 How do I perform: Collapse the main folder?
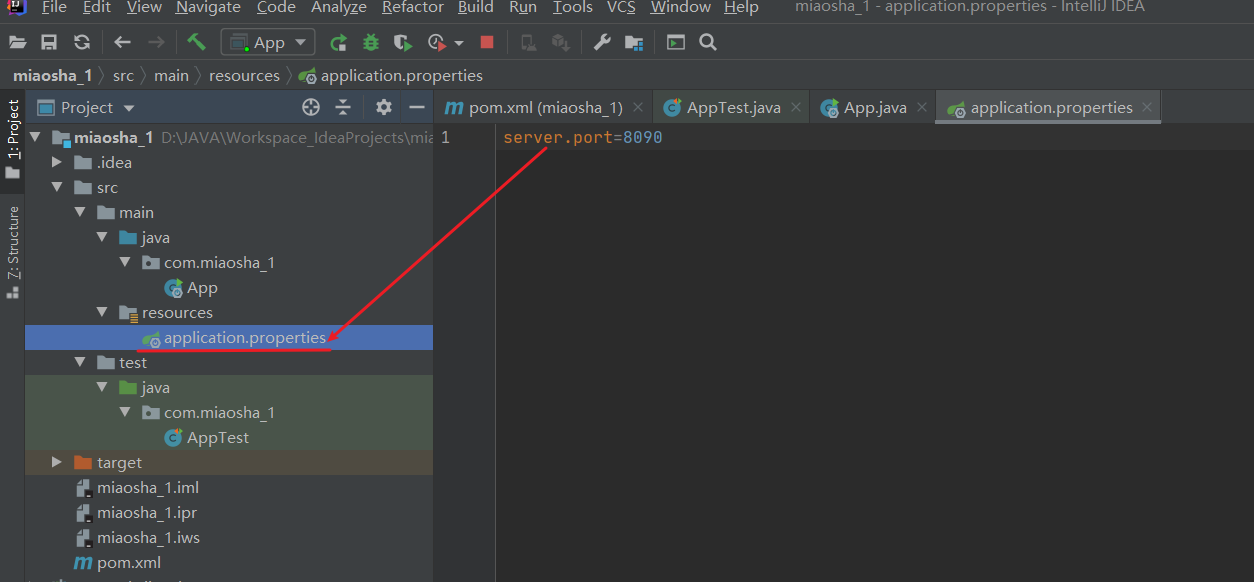[x=80, y=212]
